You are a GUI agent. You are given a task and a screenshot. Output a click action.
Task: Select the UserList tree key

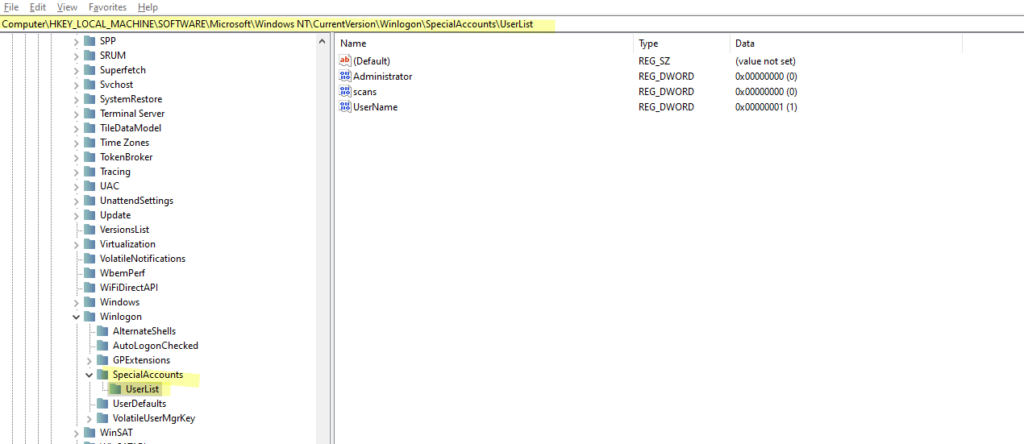(142, 389)
